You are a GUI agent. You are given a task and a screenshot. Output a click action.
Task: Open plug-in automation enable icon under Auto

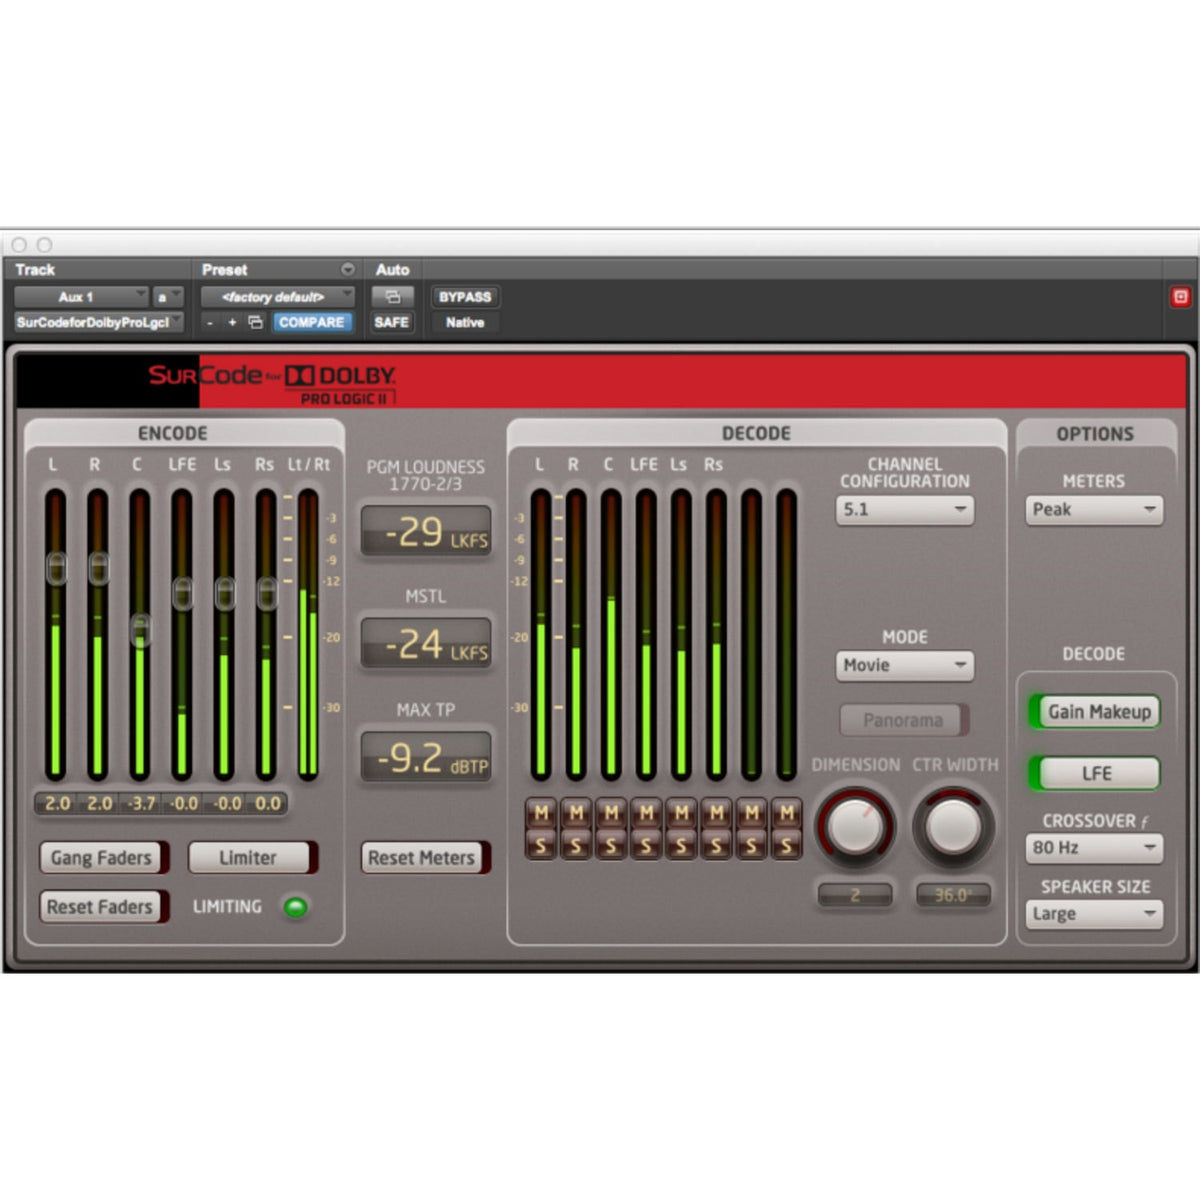click(392, 297)
